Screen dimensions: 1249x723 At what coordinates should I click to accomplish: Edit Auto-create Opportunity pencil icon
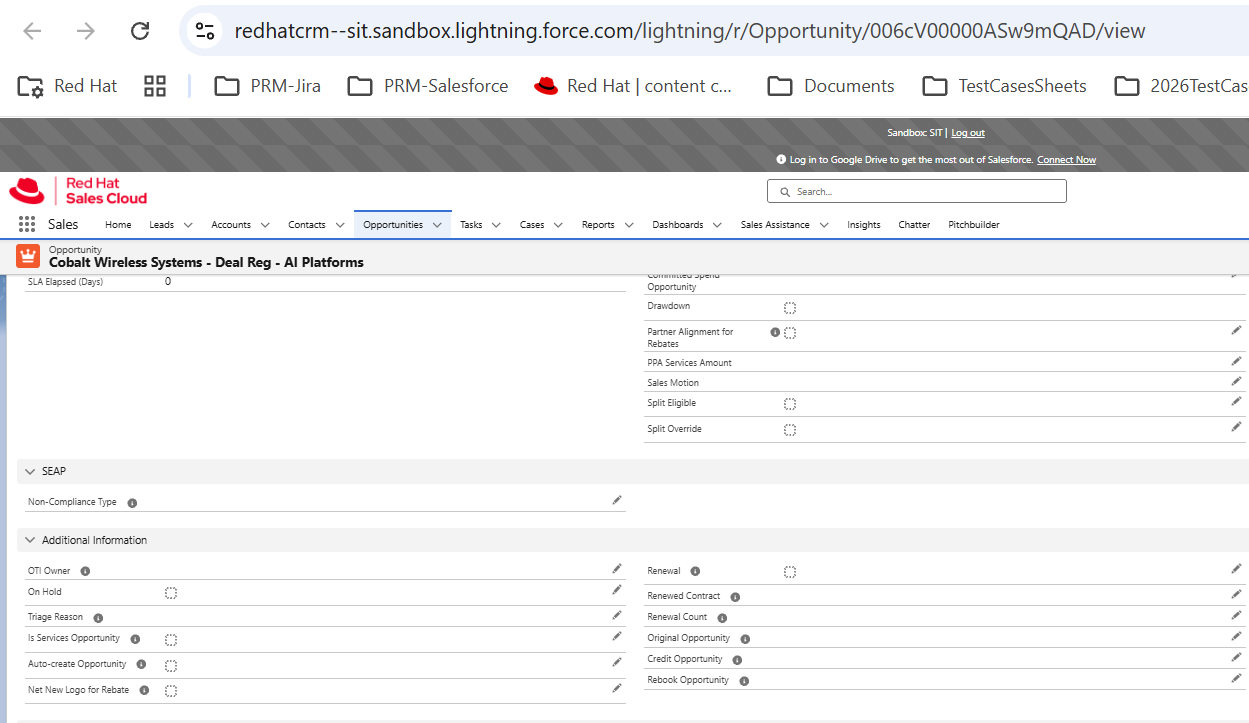tap(617, 662)
